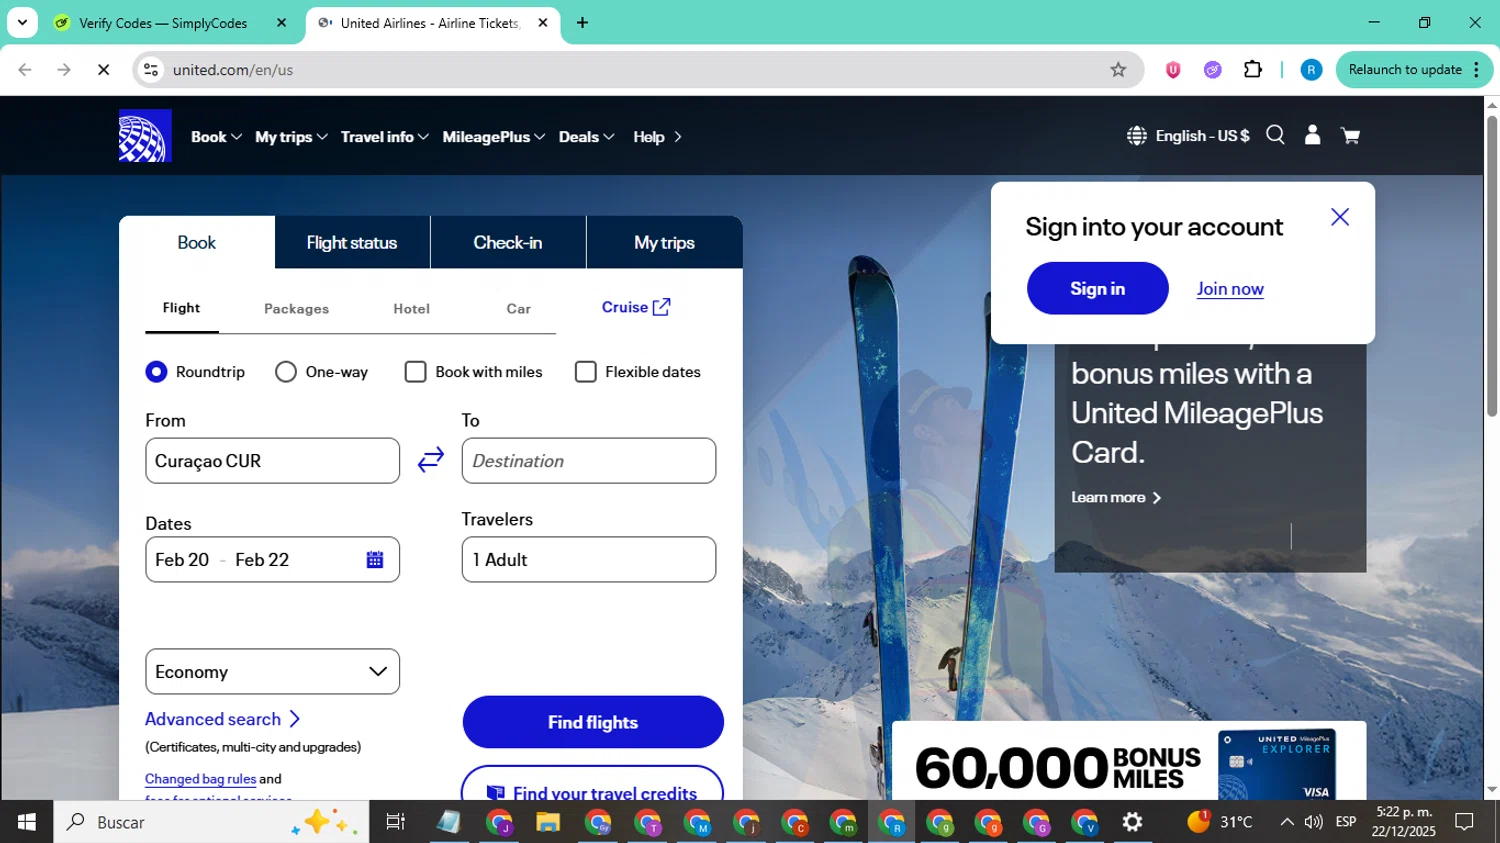Open the dates calendar icon
The height and width of the screenshot is (843, 1500).
(375, 560)
